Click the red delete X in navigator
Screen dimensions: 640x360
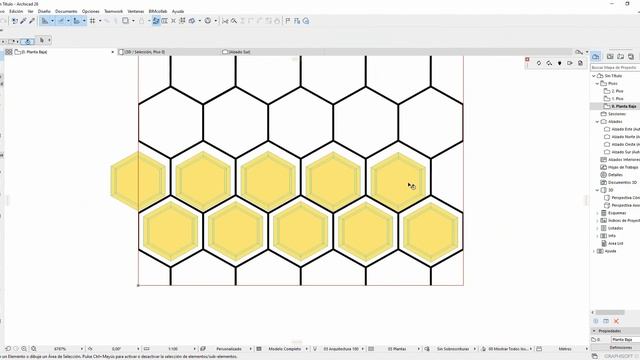616,322
